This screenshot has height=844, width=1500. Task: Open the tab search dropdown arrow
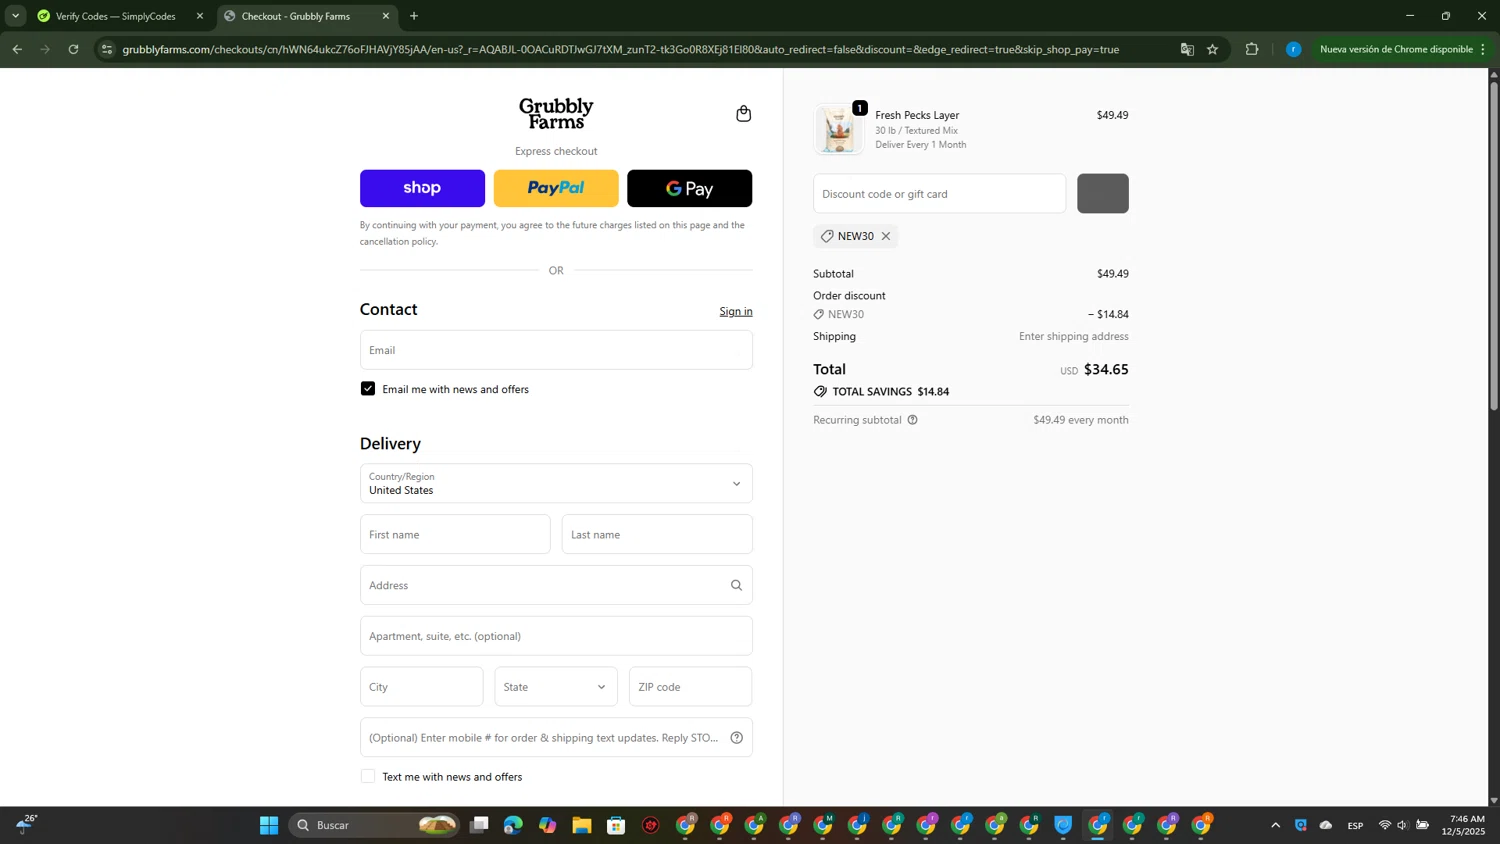tap(15, 16)
